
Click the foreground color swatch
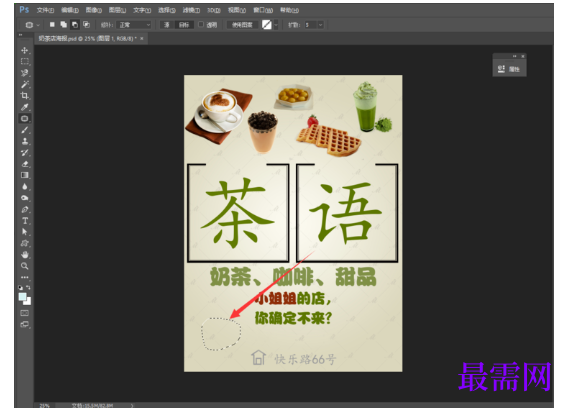click(22, 297)
